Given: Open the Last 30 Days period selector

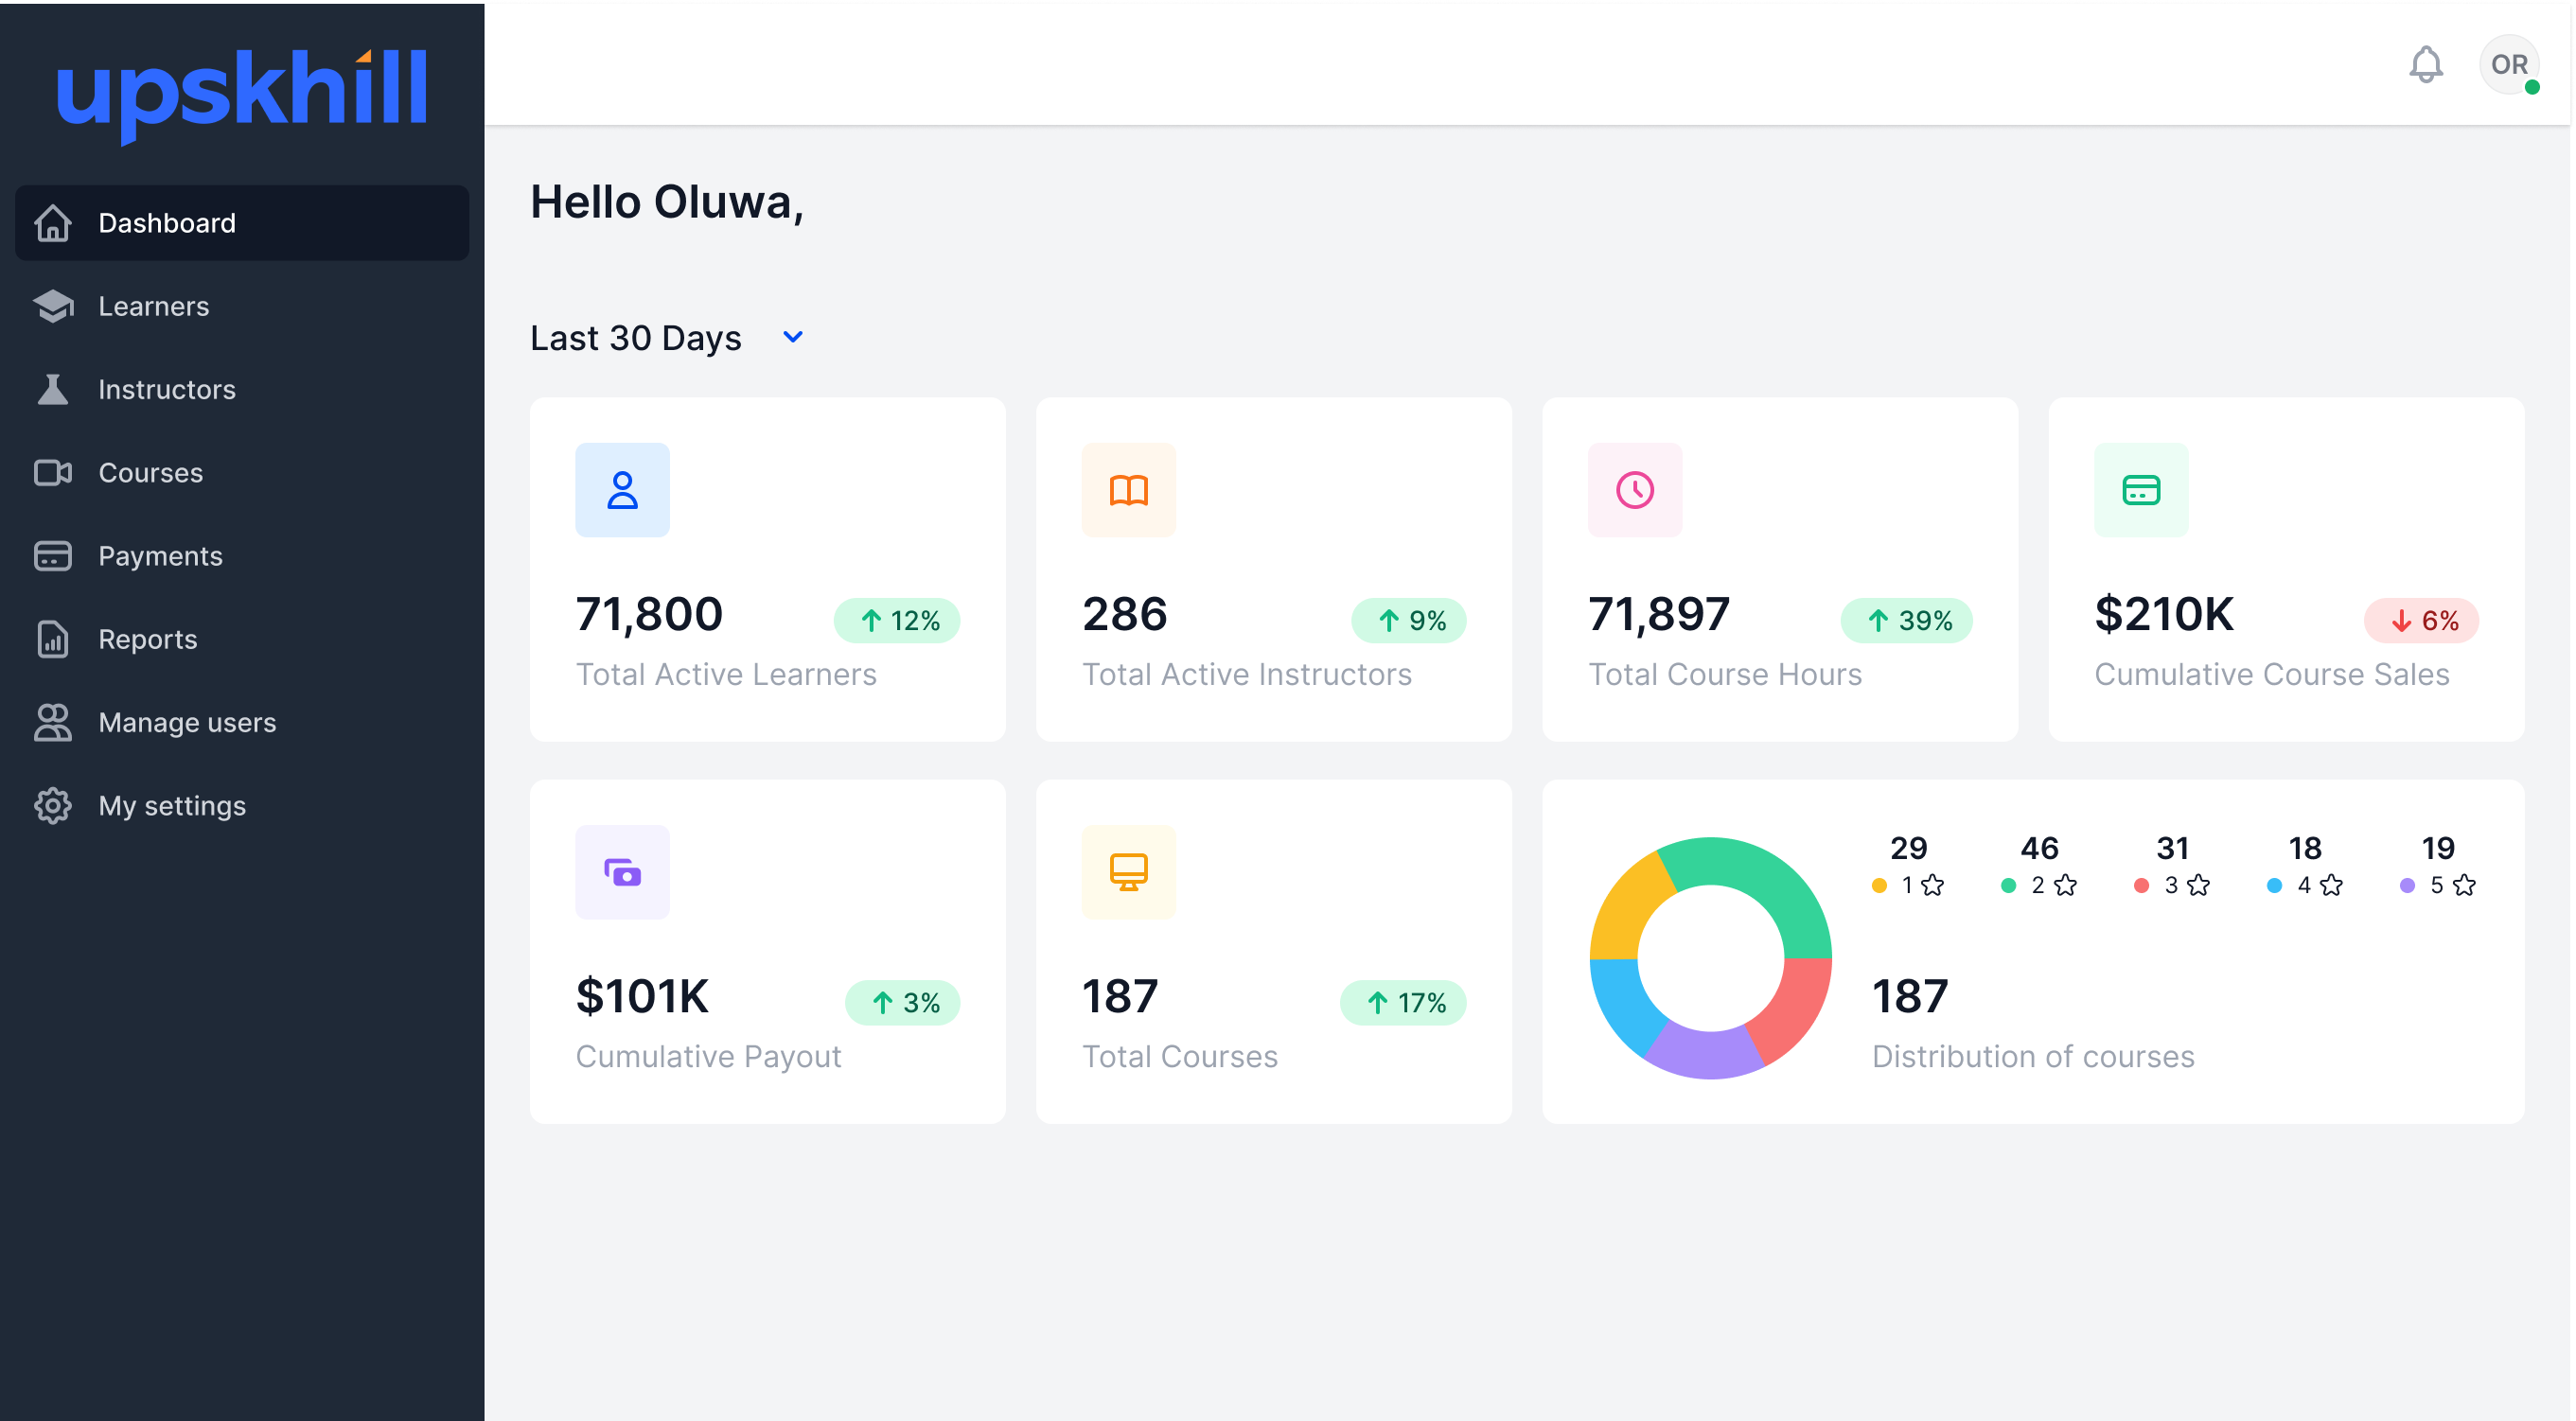Looking at the screenshot, I should pos(636,338).
